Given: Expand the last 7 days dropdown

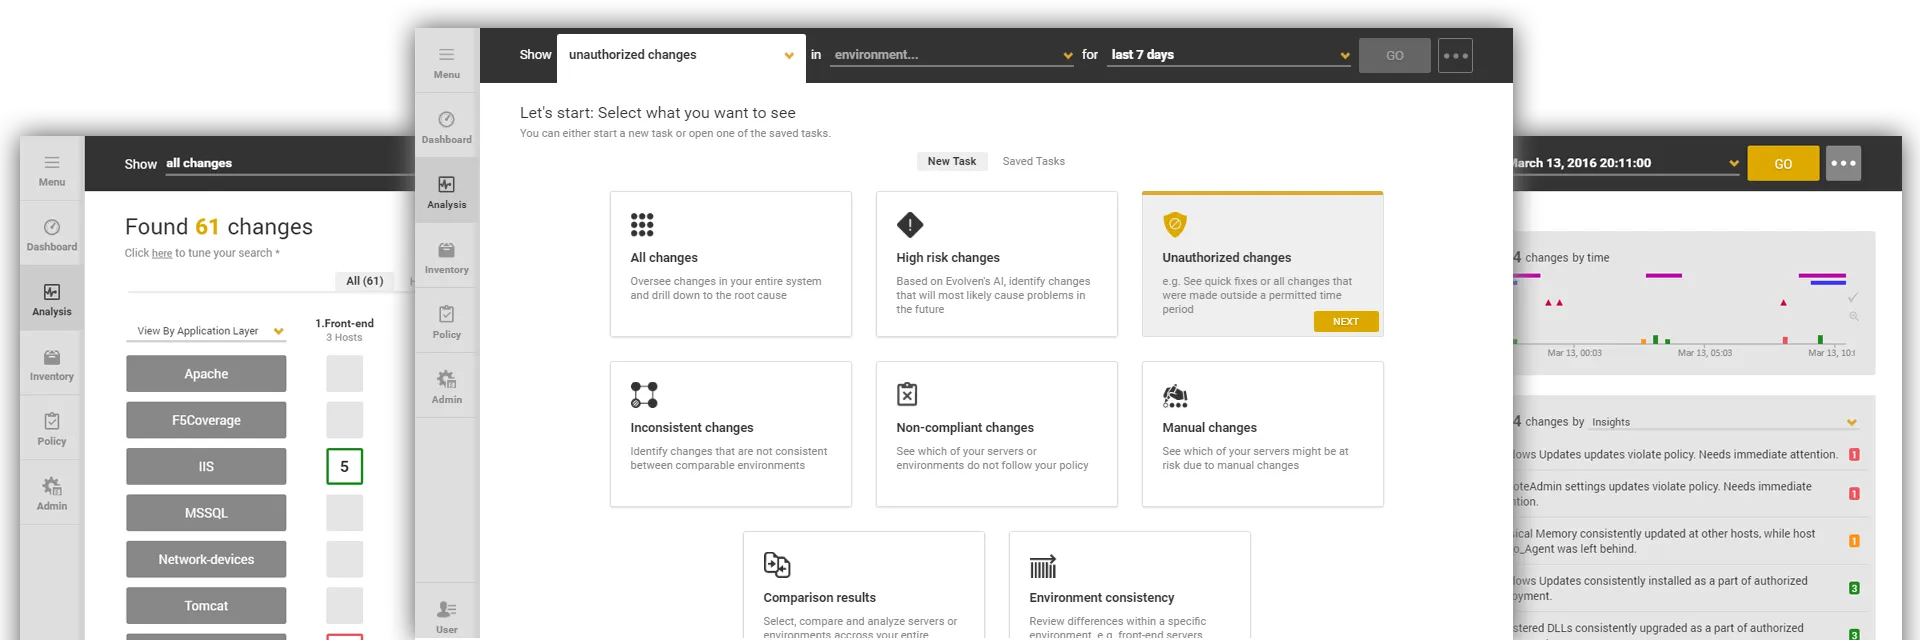Looking at the screenshot, I should click(x=1344, y=56).
